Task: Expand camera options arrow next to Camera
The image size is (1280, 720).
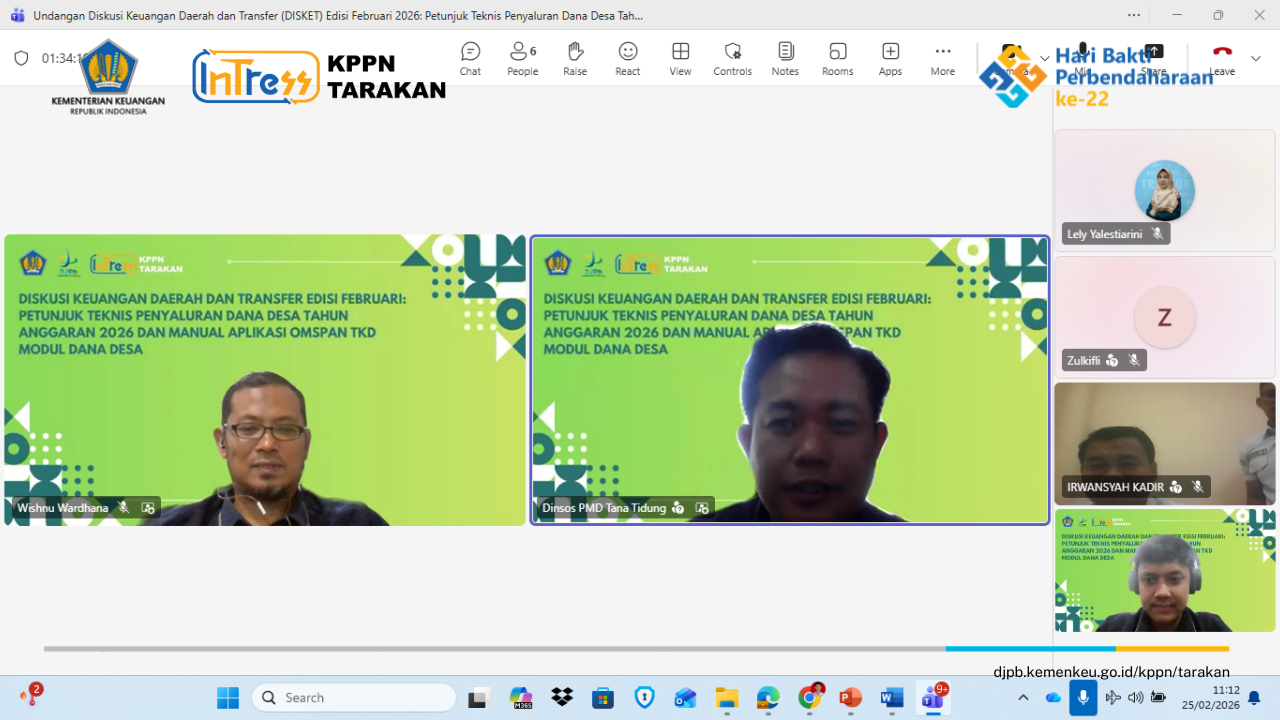Action: click(x=1045, y=58)
